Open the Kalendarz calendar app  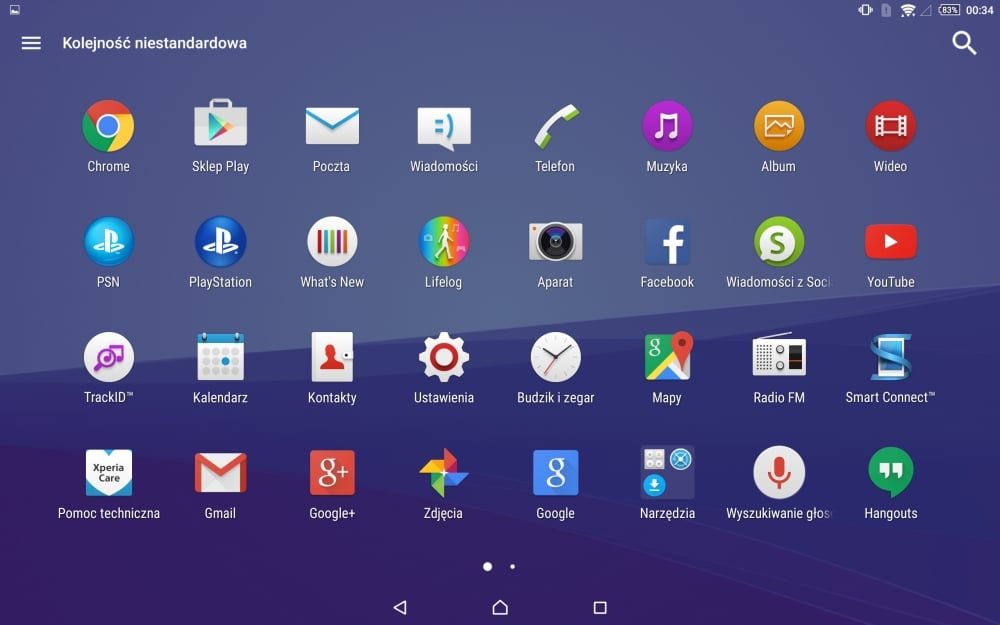220,357
